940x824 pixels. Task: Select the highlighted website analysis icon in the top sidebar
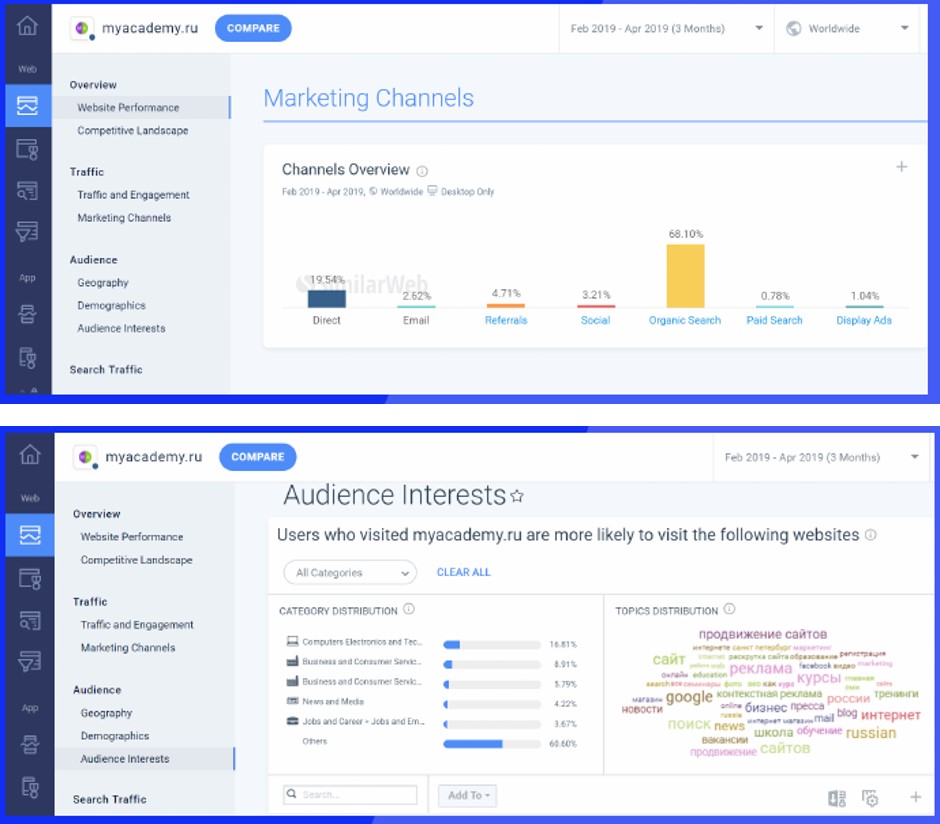28,105
